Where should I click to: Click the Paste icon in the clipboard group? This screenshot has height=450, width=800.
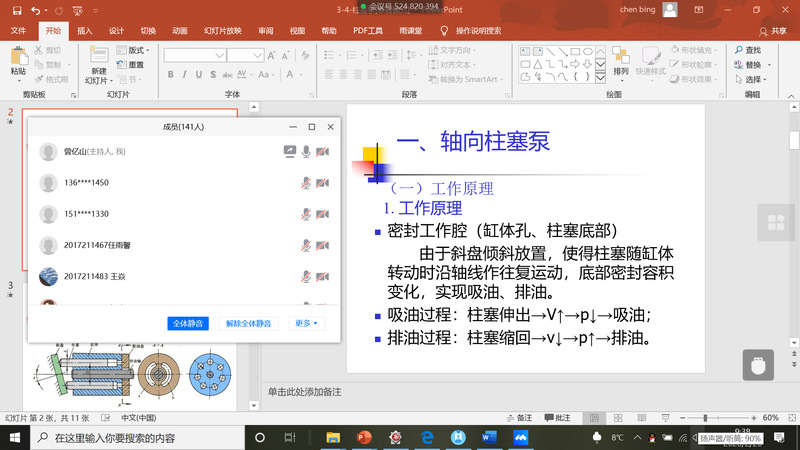coord(18,56)
